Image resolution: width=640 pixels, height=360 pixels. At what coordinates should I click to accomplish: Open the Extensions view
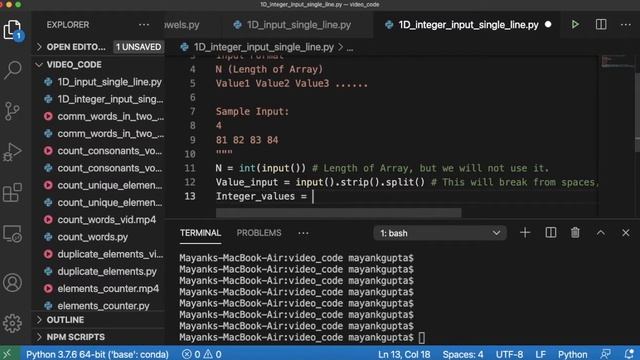(x=12, y=193)
